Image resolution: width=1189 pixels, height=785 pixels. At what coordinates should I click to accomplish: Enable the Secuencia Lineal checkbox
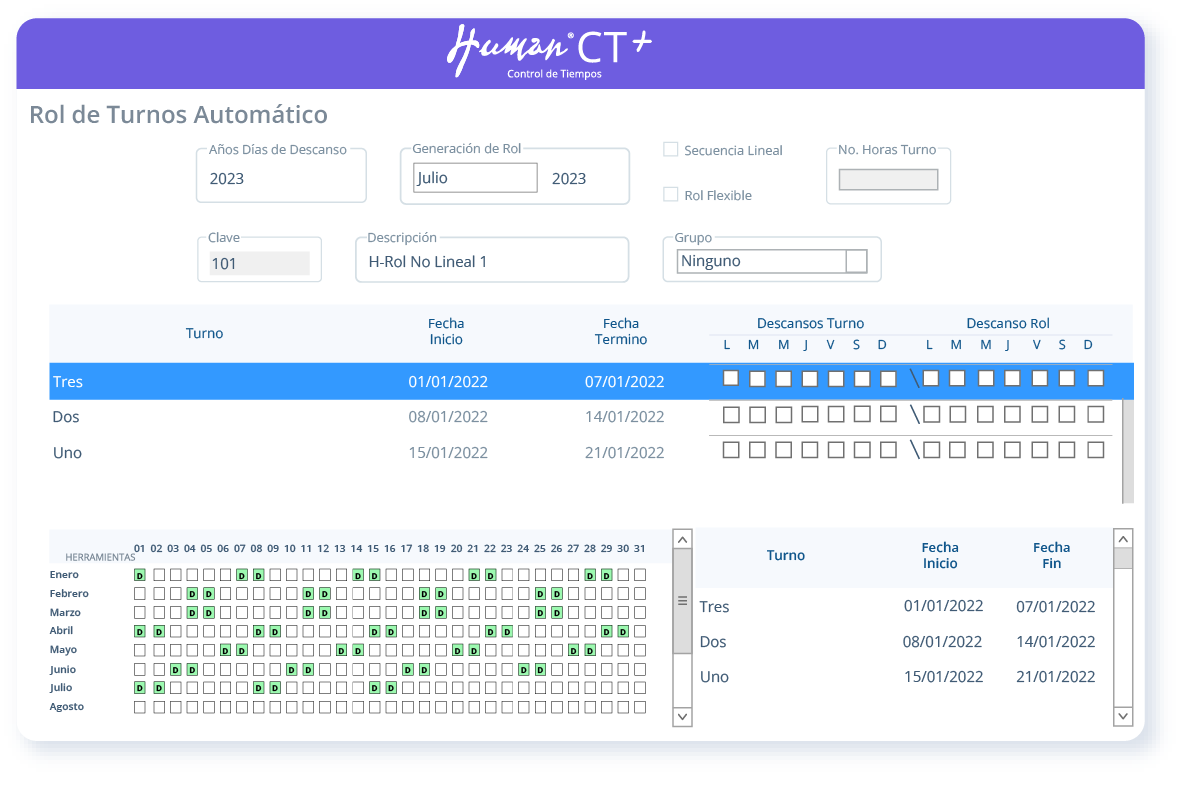[x=671, y=150]
